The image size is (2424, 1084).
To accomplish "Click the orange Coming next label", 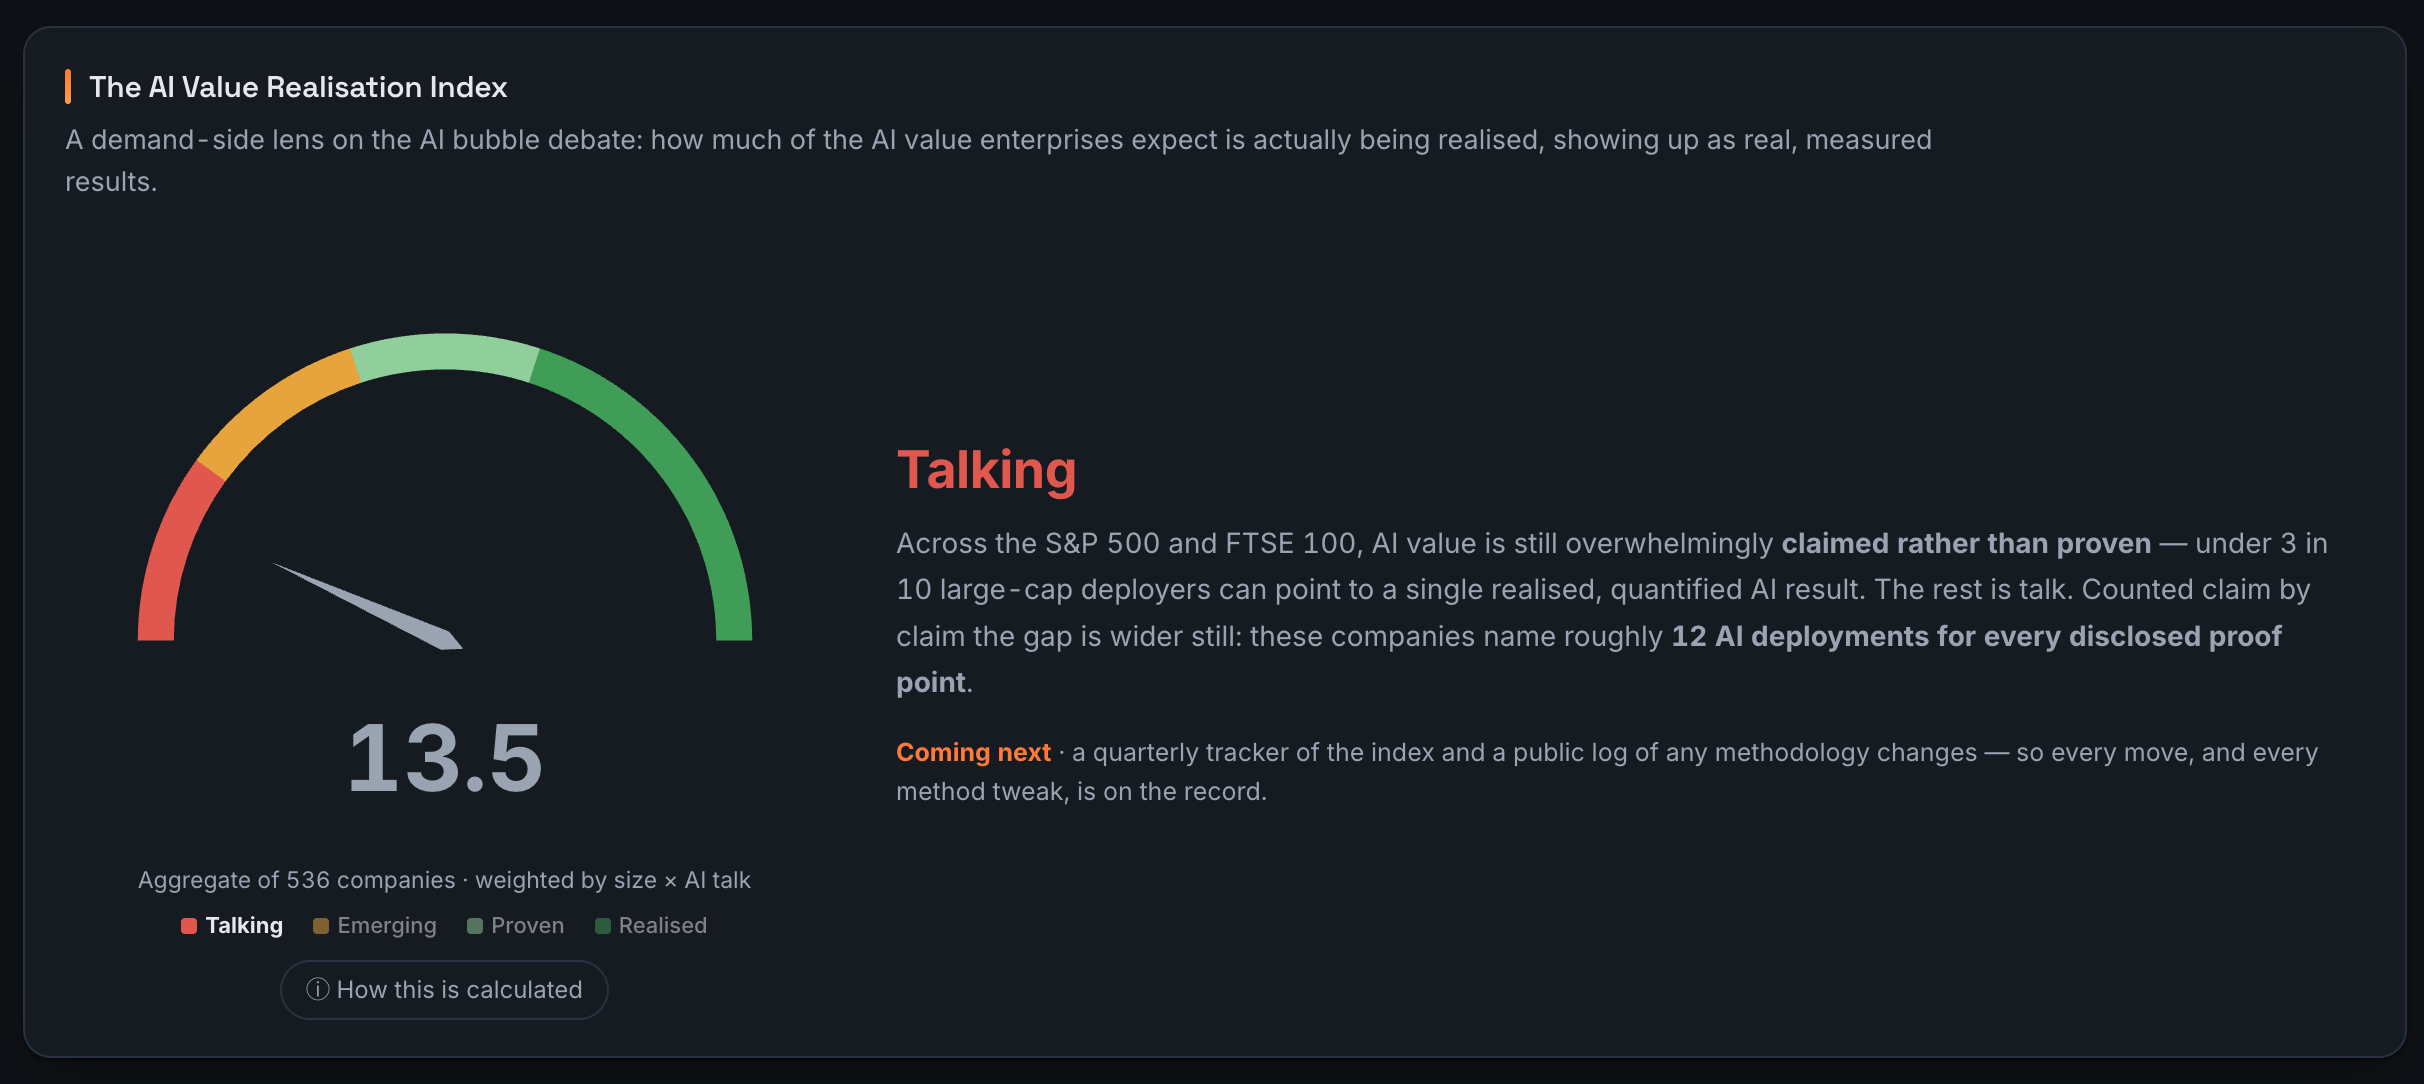I will point(973,752).
